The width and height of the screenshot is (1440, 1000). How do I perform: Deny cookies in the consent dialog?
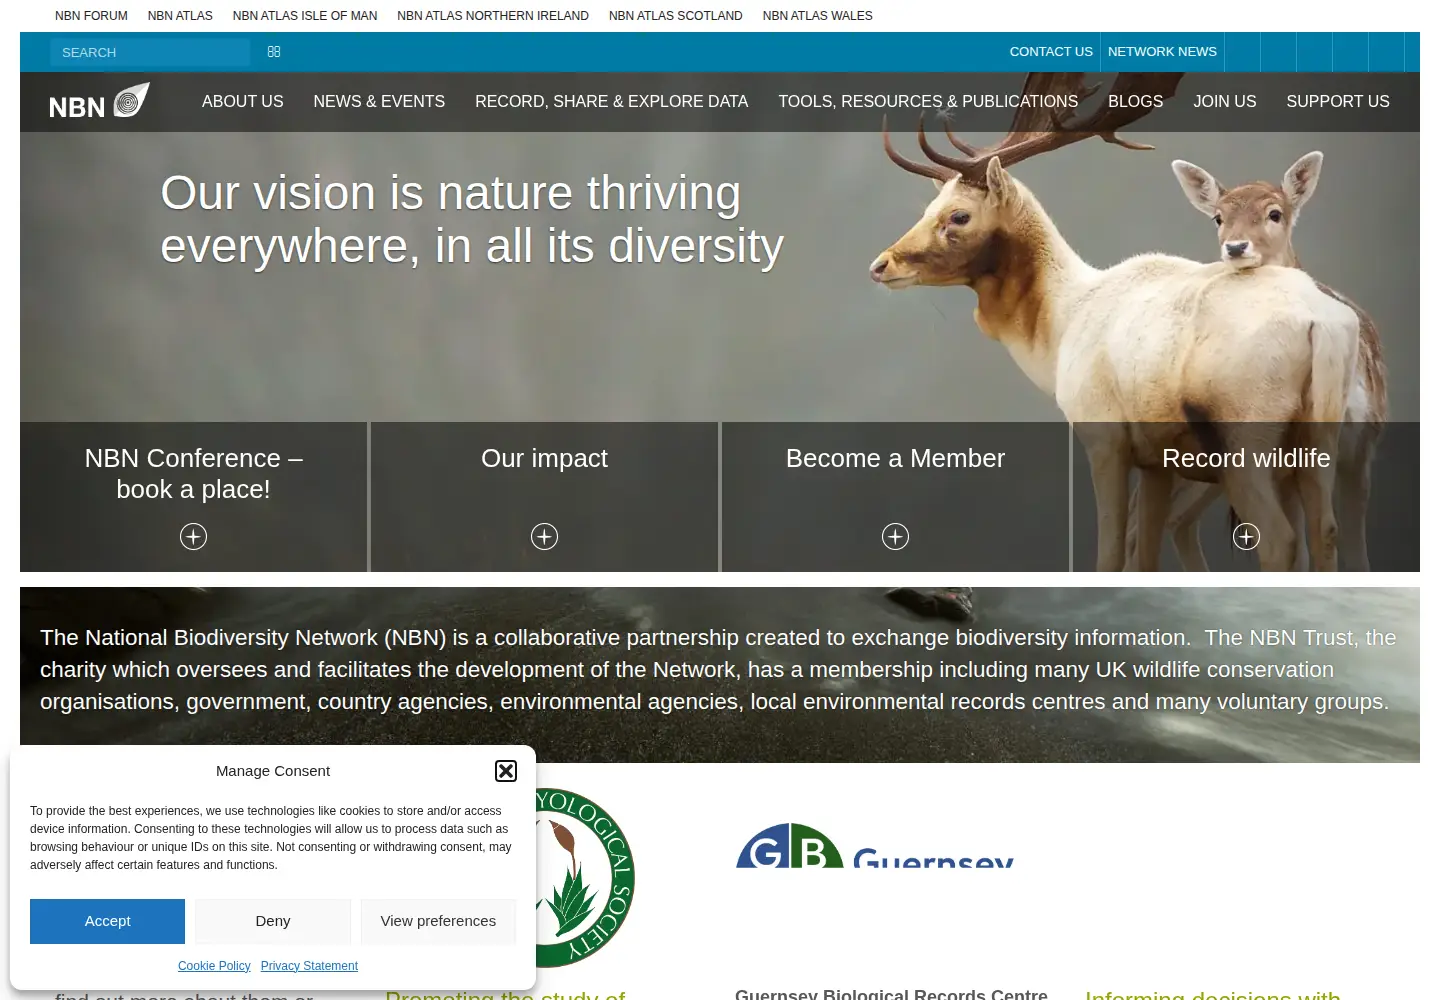273,921
